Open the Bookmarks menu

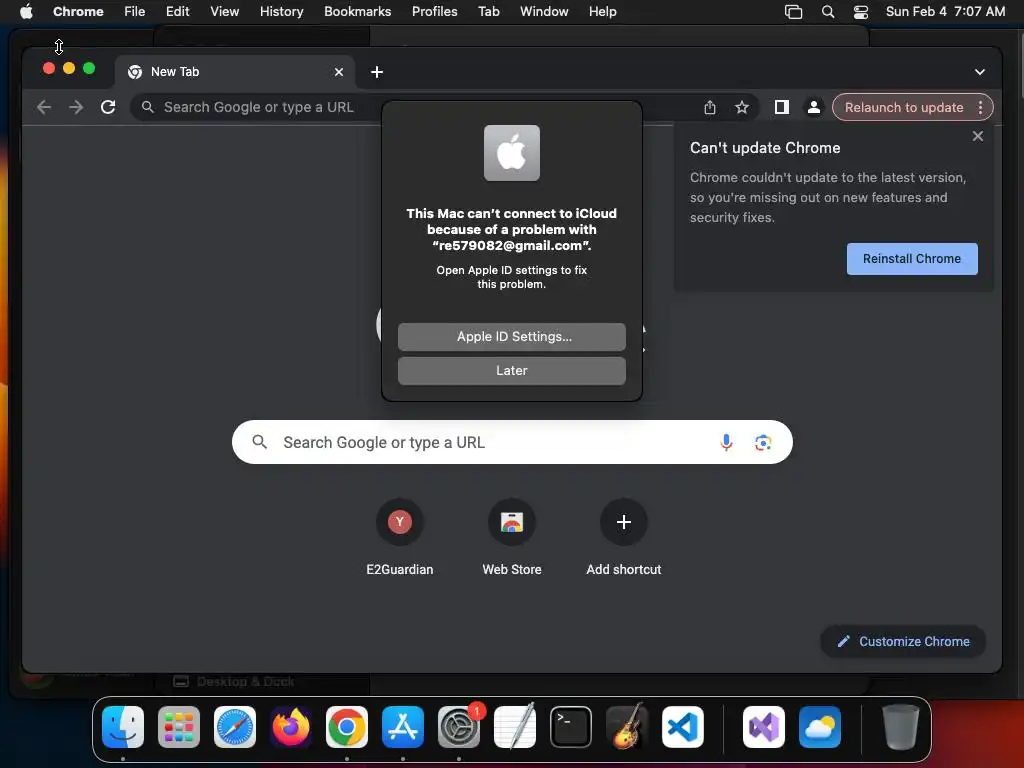(357, 12)
